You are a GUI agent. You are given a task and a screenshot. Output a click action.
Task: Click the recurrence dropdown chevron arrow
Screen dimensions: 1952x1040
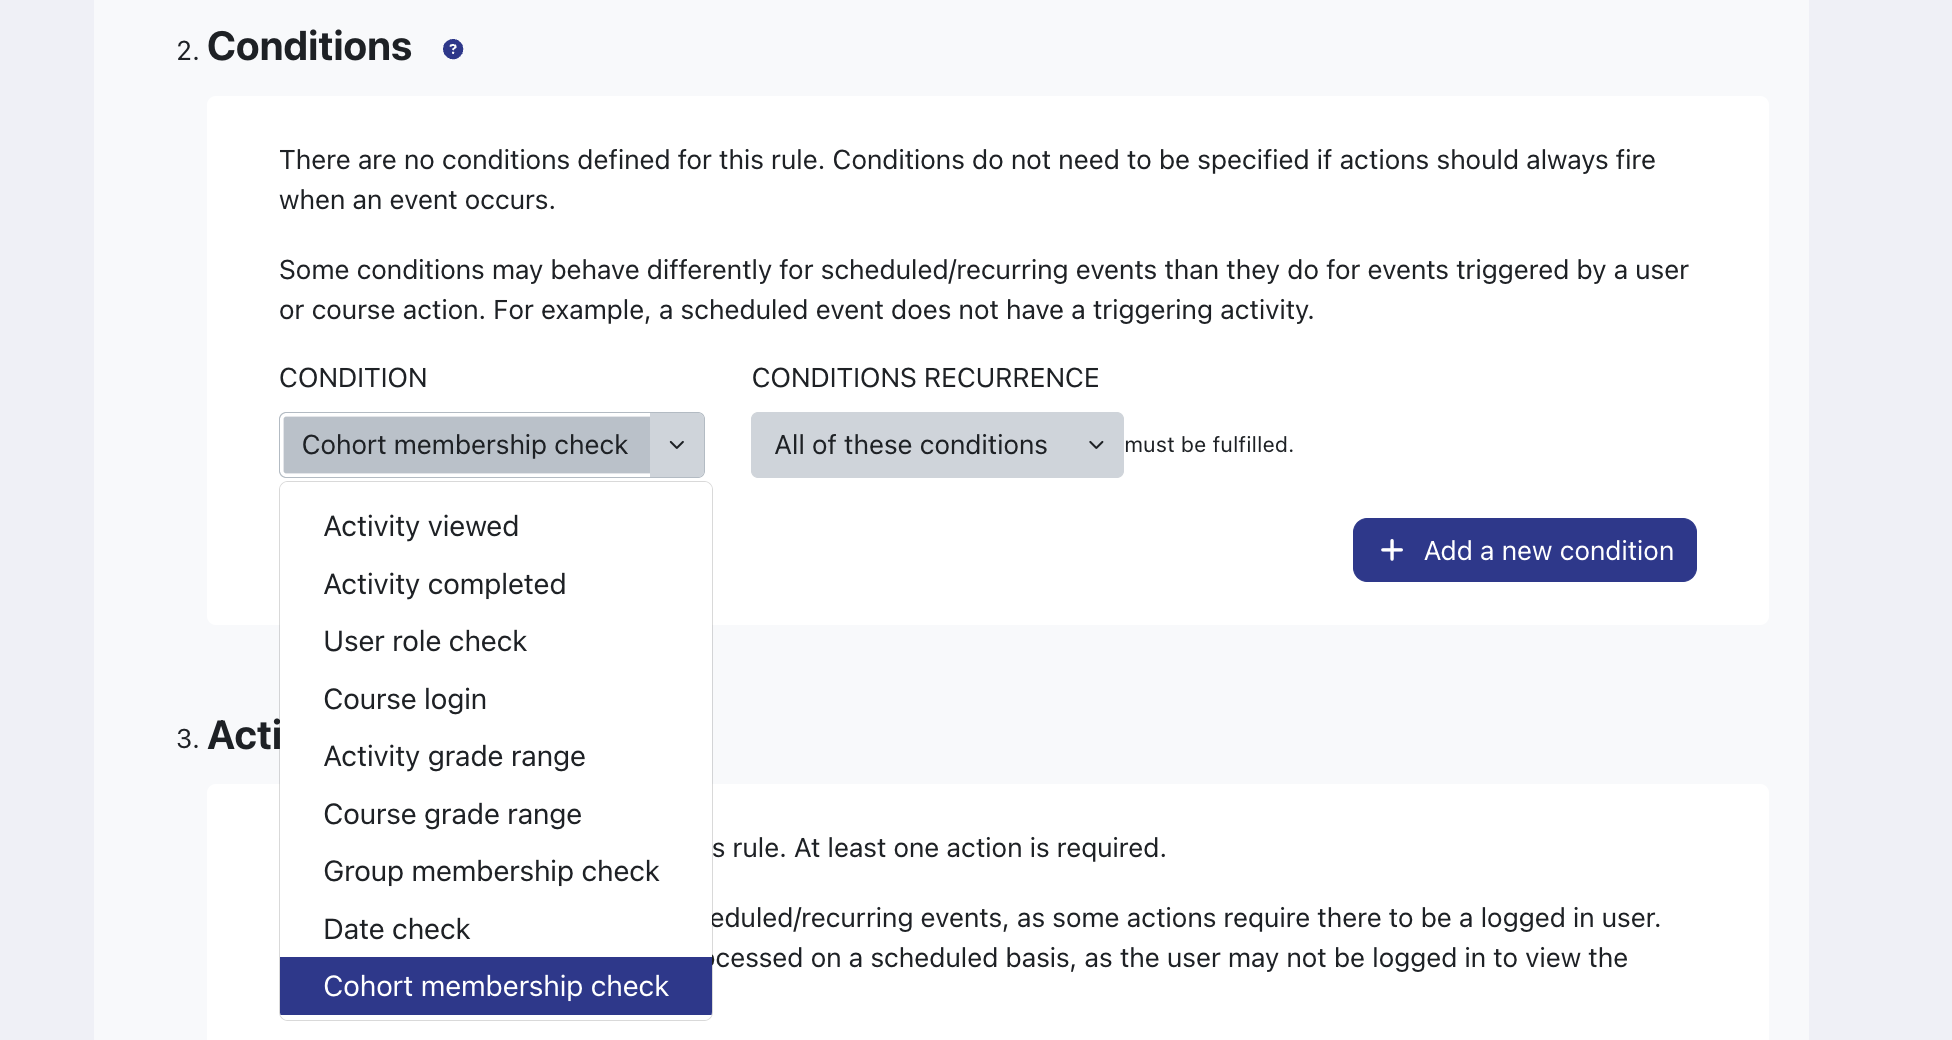(x=1096, y=445)
